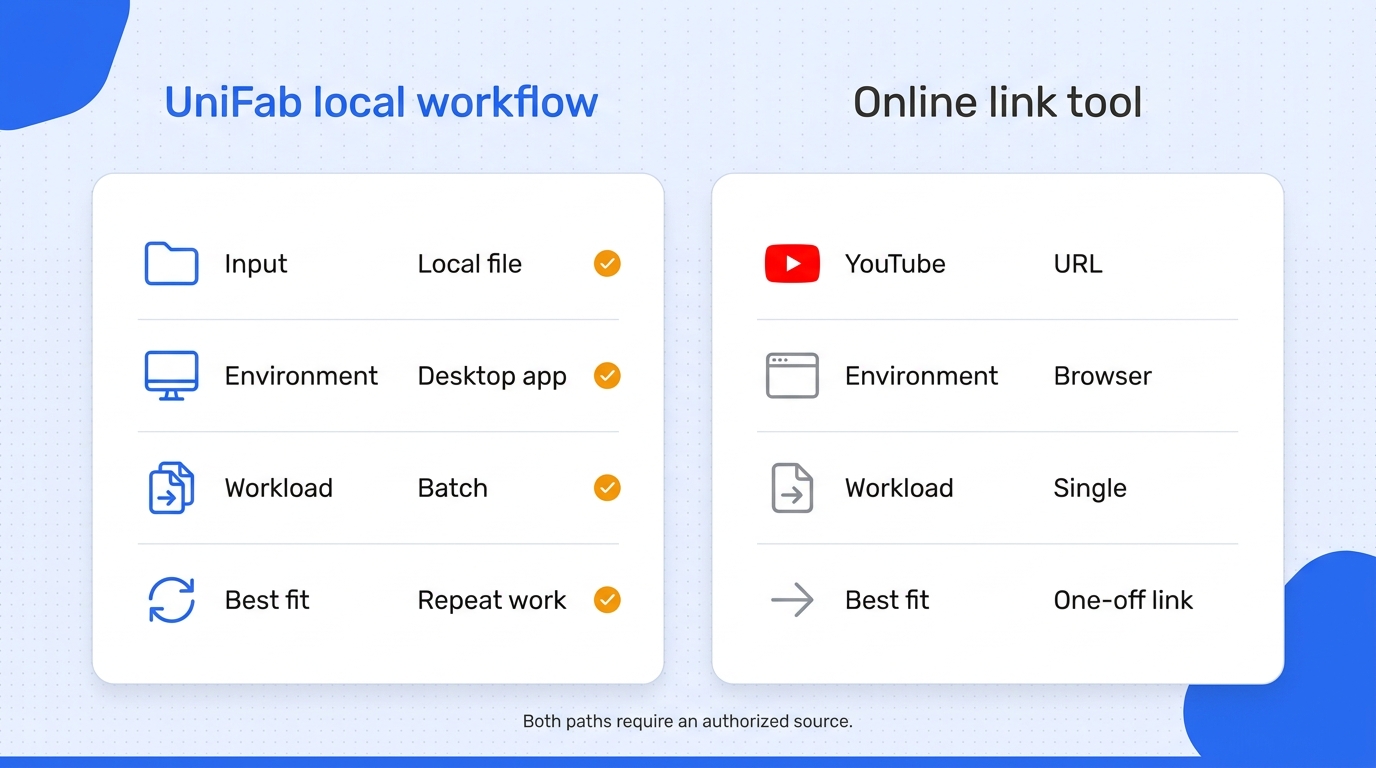Click the checkmark next to Repeat work
The image size is (1376, 768).
pyautogui.click(x=607, y=600)
